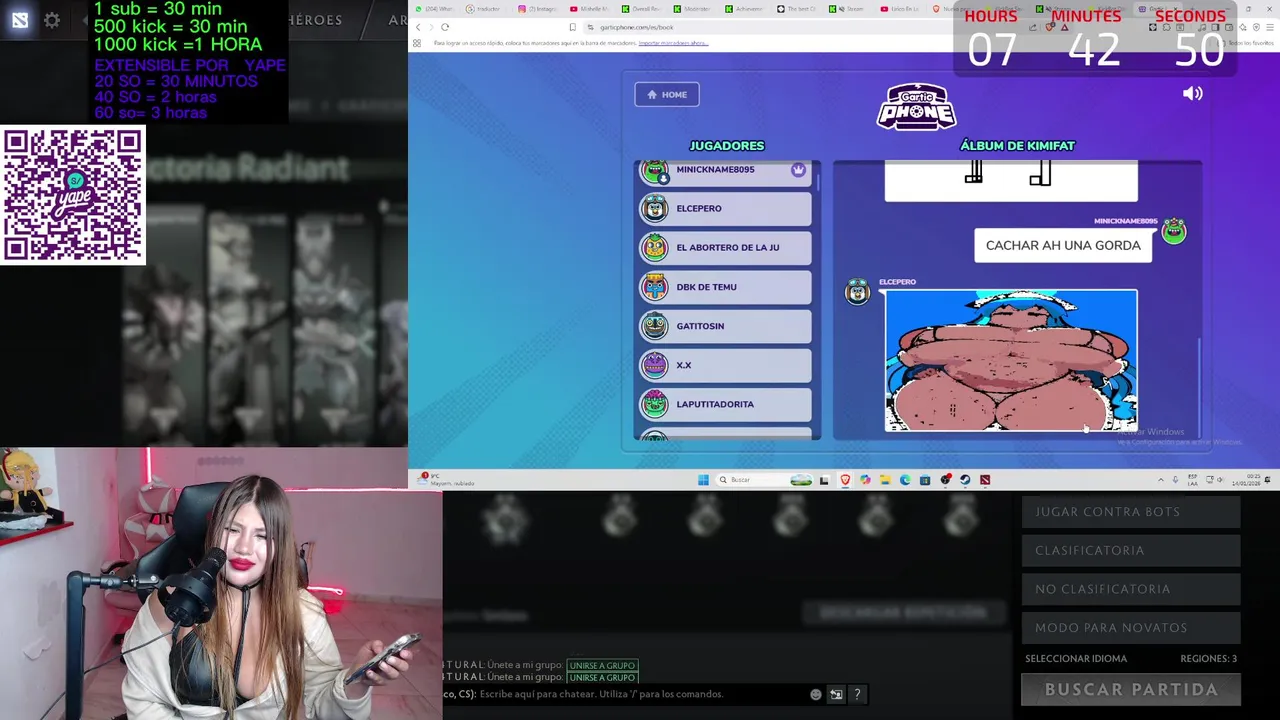Click the second UNIRSE A GRUPO button
This screenshot has height=720, width=1280.
pos(602,677)
